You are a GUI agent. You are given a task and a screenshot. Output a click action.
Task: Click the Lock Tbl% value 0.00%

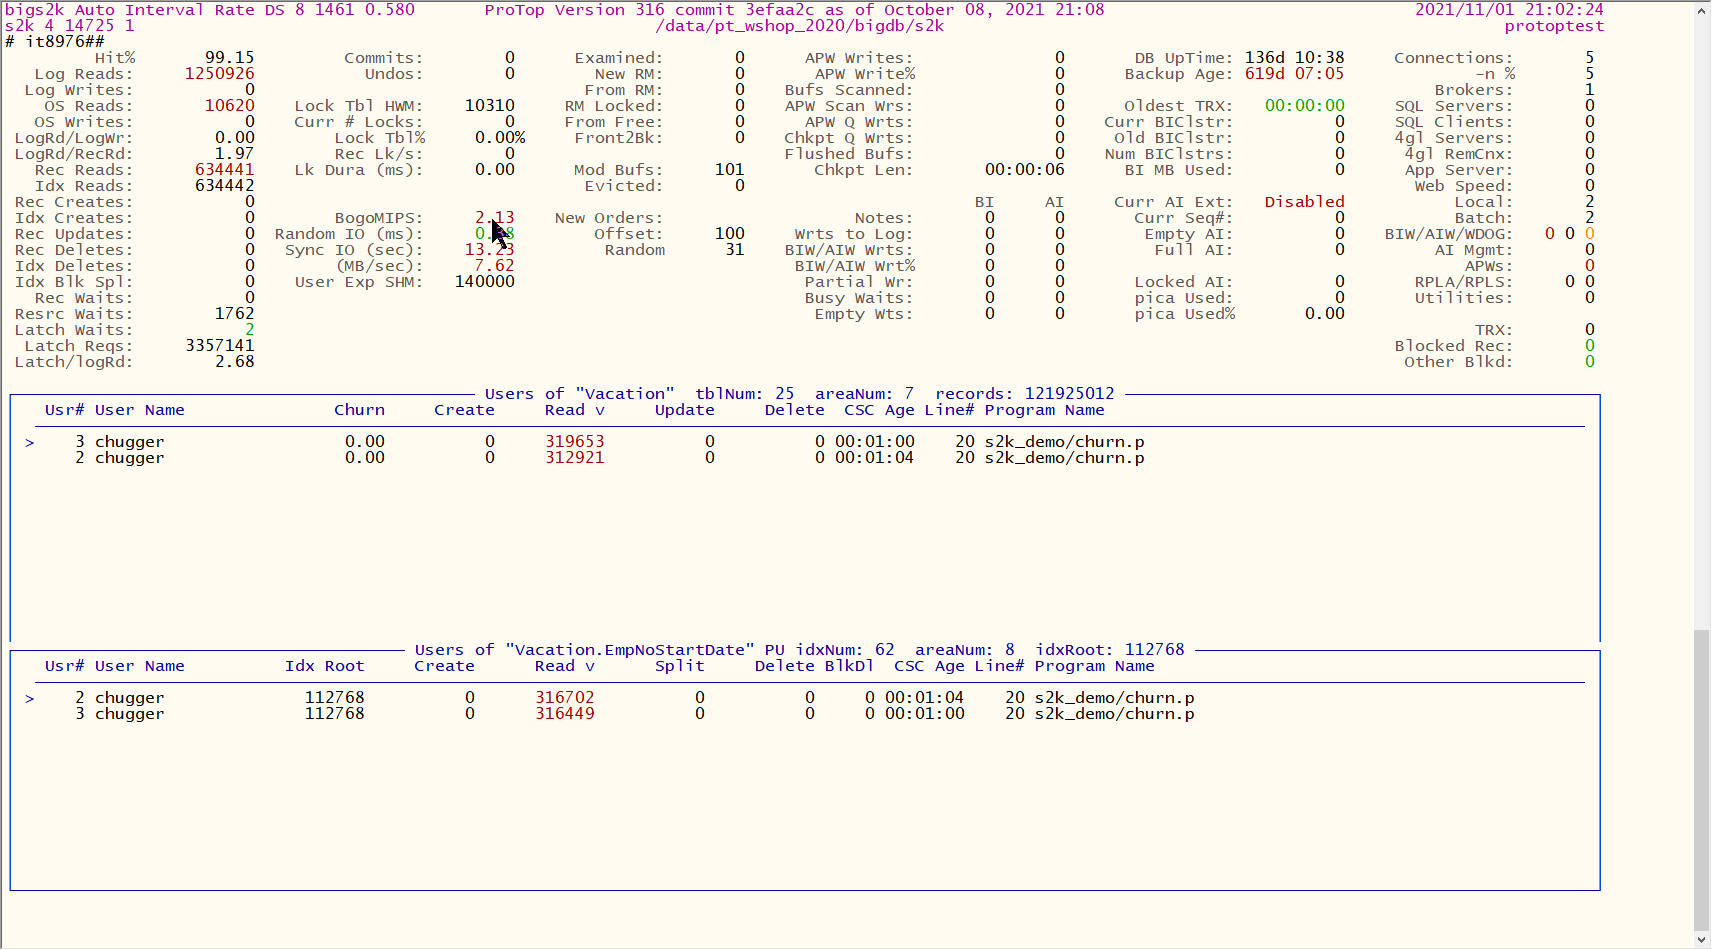pyautogui.click(x=499, y=138)
